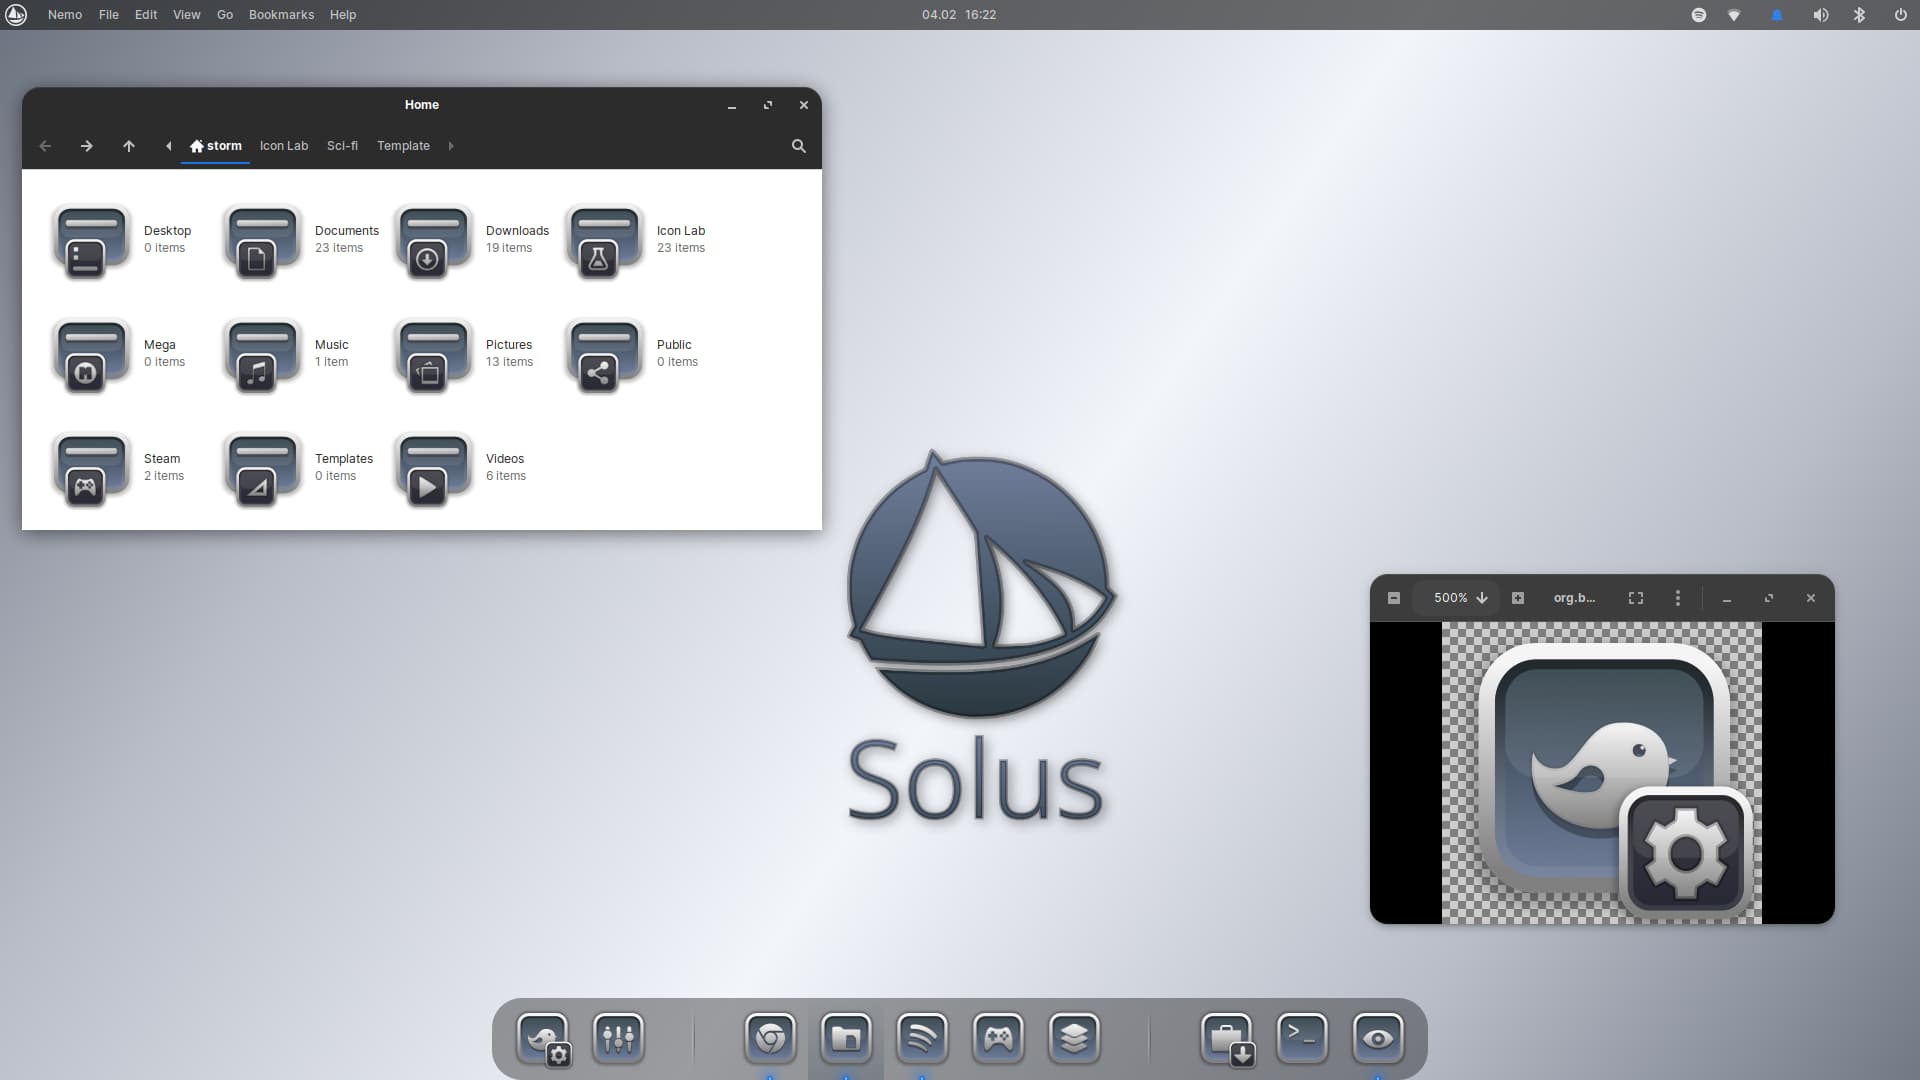1920x1080 pixels.
Task: Open the network tray indicator
Action: (1734, 15)
